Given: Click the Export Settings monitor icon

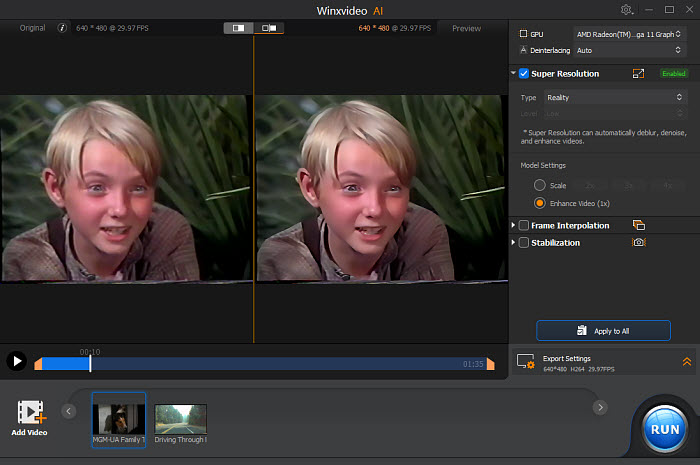Looking at the screenshot, I should [x=525, y=362].
